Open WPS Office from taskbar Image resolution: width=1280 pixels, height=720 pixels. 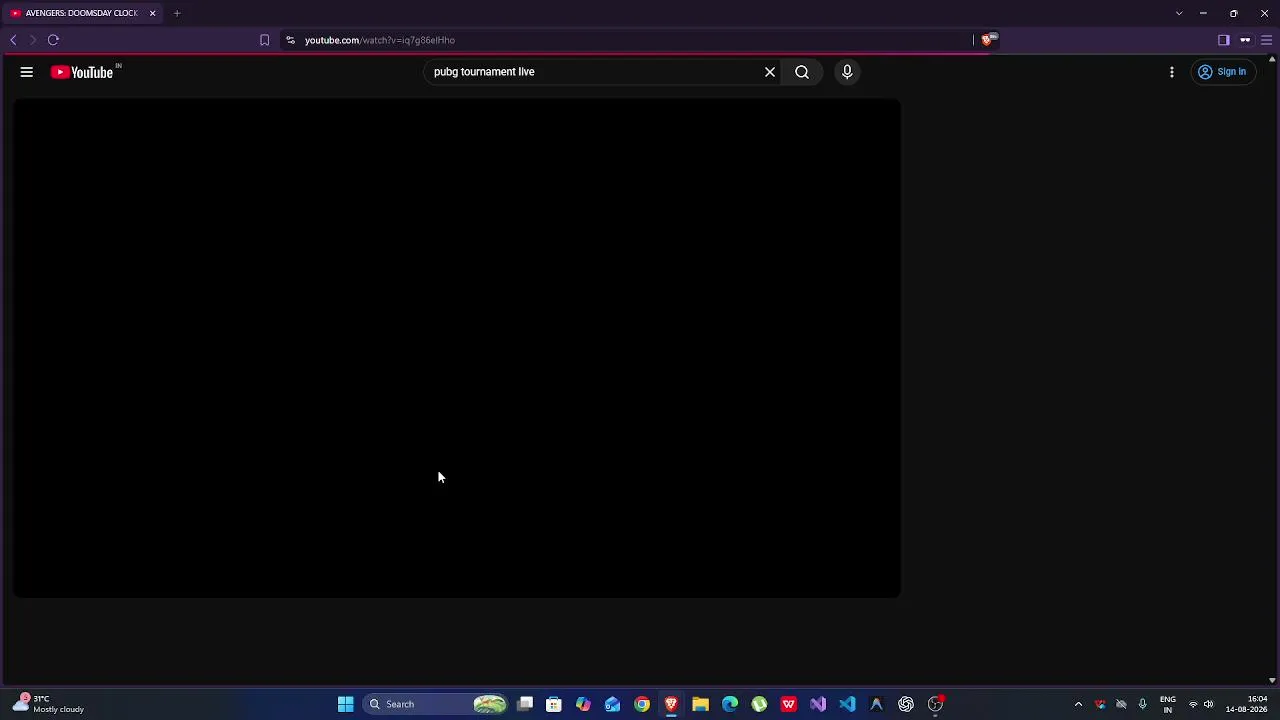[788, 704]
